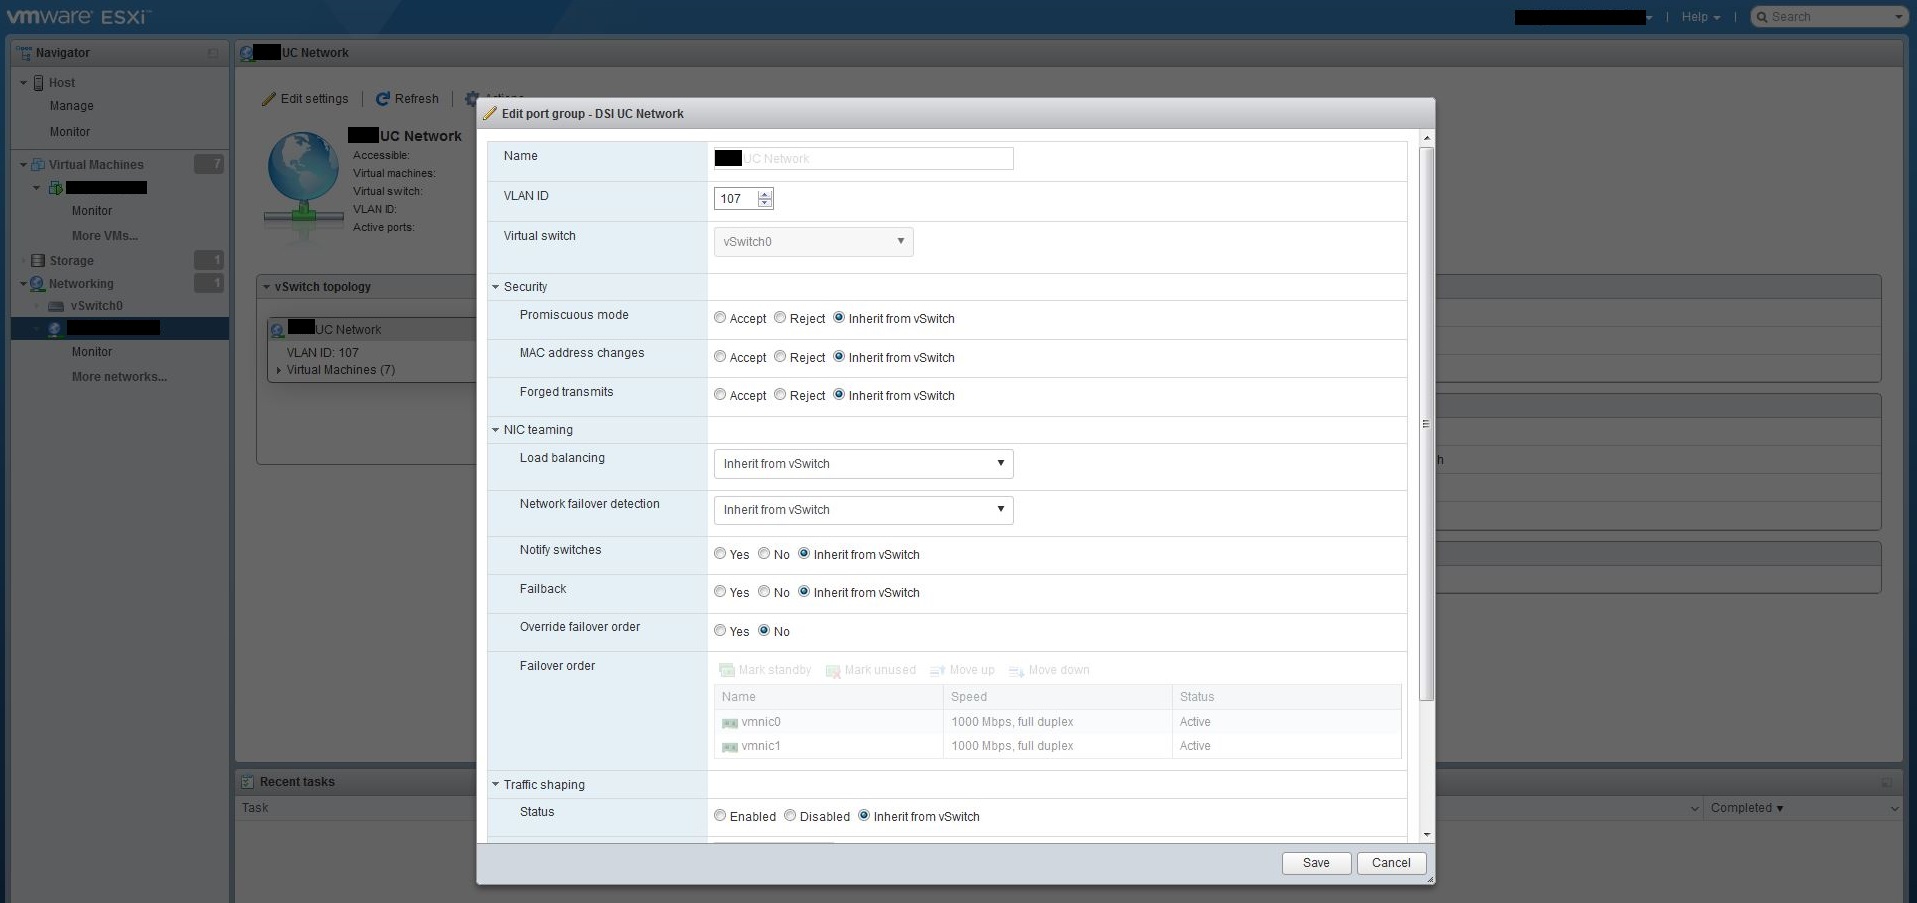Viewport: 1917px width, 903px height.
Task: Expand Virtual Machines (7) in vSwitch topology
Action: tap(278, 370)
